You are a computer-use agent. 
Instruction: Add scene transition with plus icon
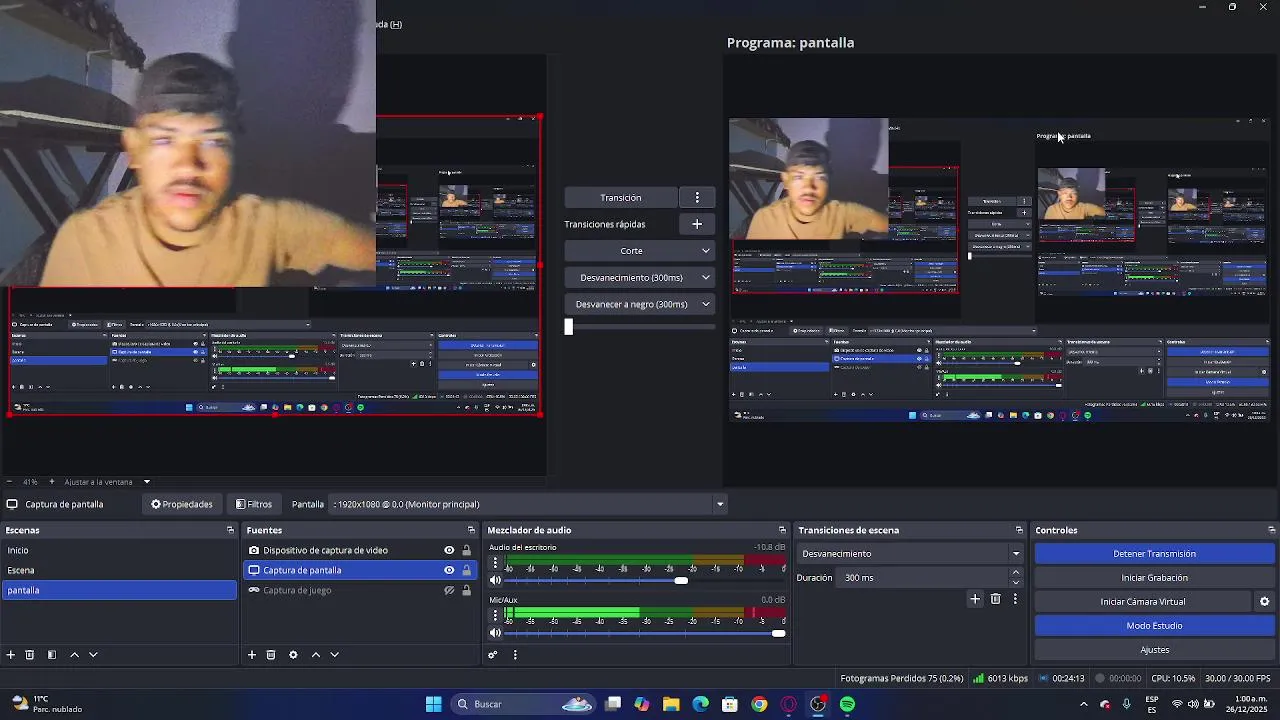point(975,599)
